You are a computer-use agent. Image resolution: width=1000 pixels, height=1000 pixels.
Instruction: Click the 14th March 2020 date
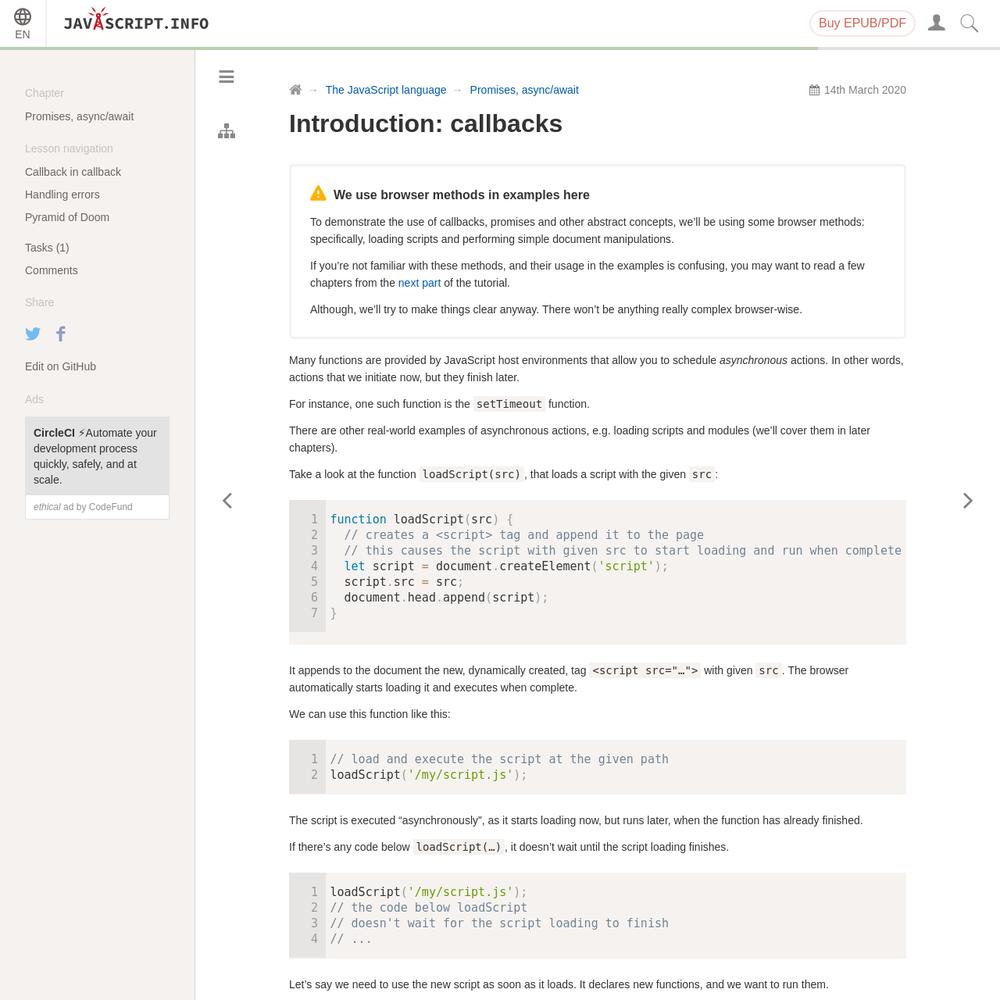(x=864, y=90)
